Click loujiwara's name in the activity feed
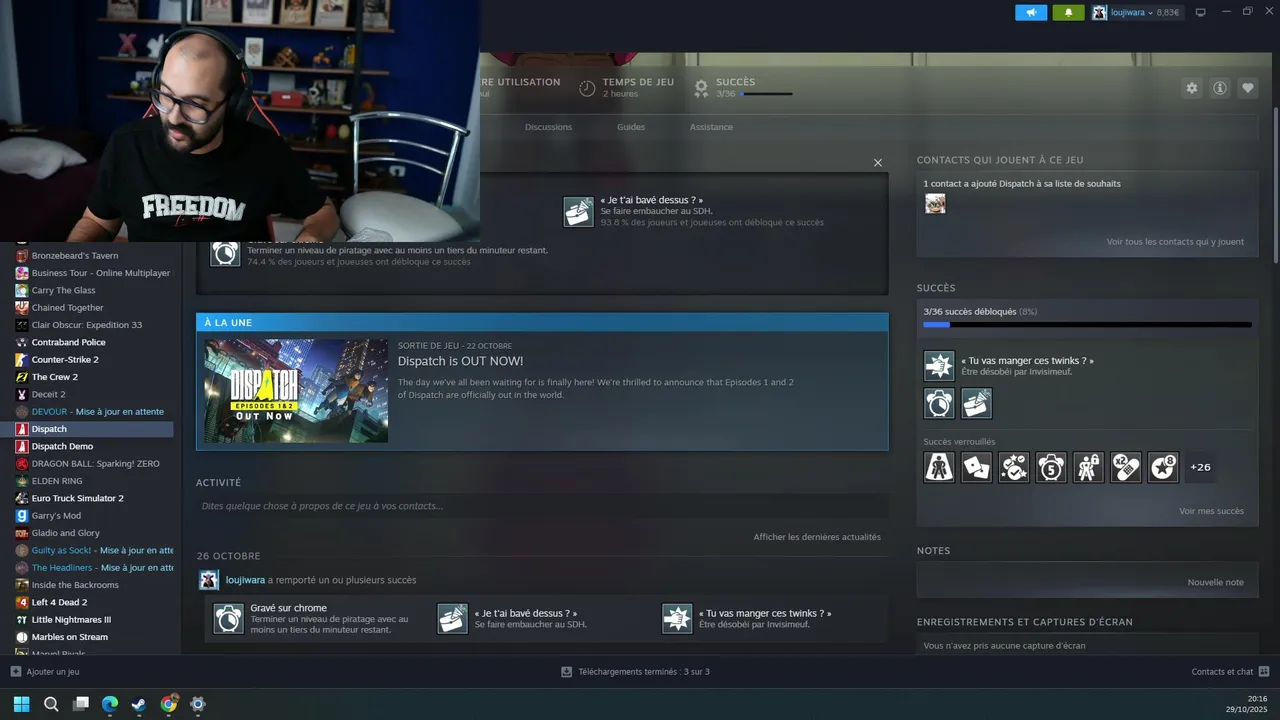 pyautogui.click(x=245, y=580)
